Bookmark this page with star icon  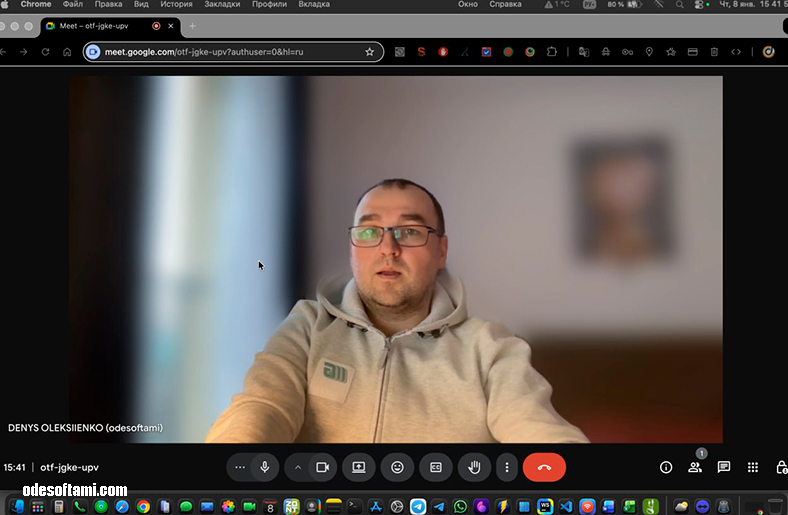coord(369,52)
